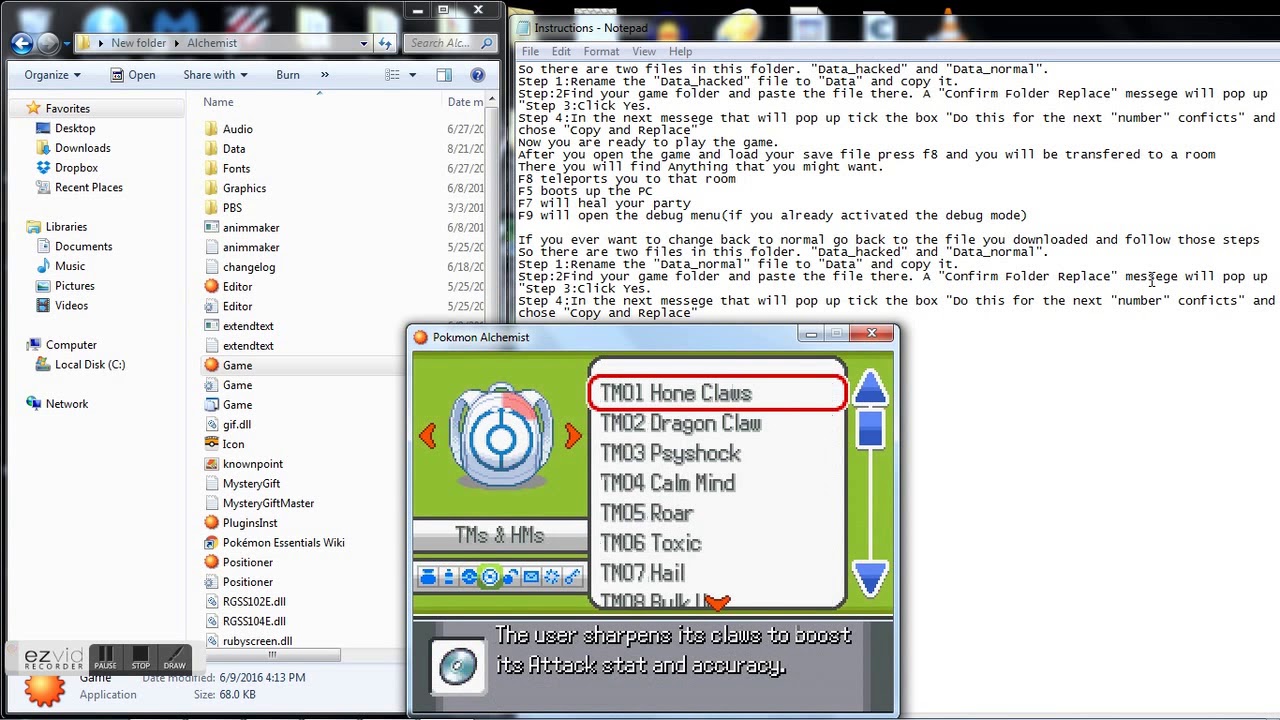Select the Key Items key-shaped pocket icon
The width and height of the screenshot is (1280, 720).
tap(572, 577)
